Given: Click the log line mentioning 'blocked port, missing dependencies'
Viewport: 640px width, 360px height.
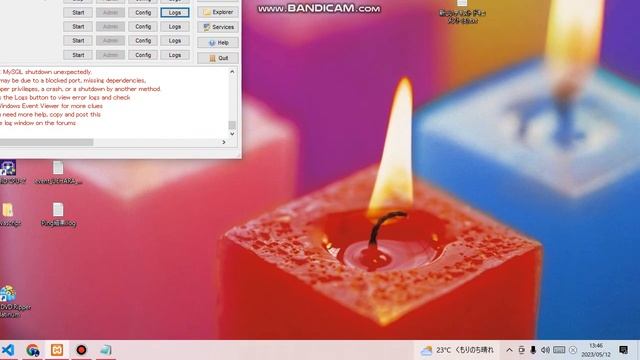Looking at the screenshot, I should point(73,80).
